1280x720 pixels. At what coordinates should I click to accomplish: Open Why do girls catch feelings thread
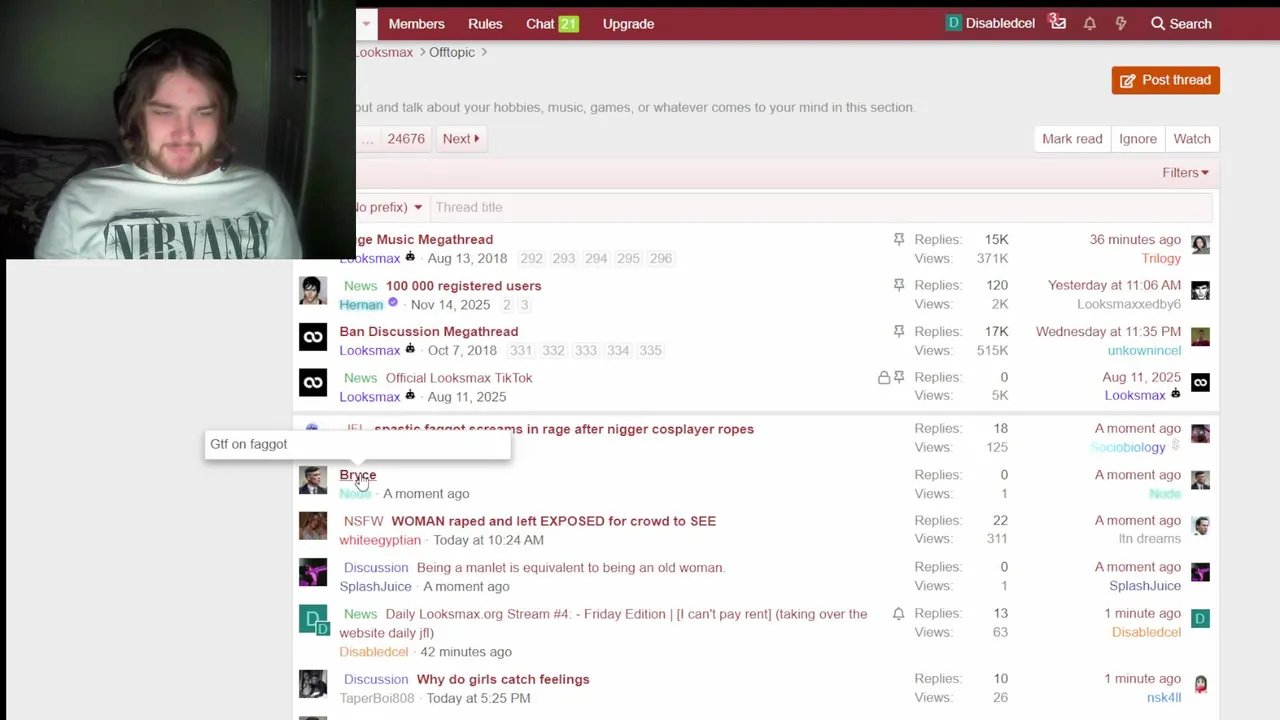click(503, 679)
